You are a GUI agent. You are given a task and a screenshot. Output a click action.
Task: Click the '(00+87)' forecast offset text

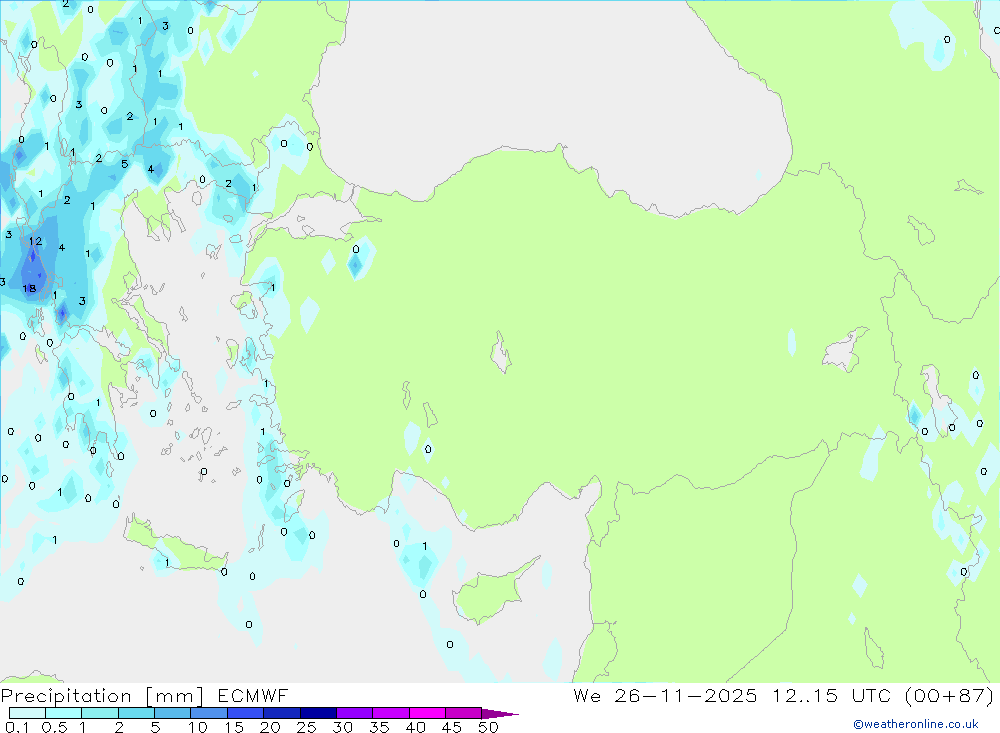pos(950,696)
